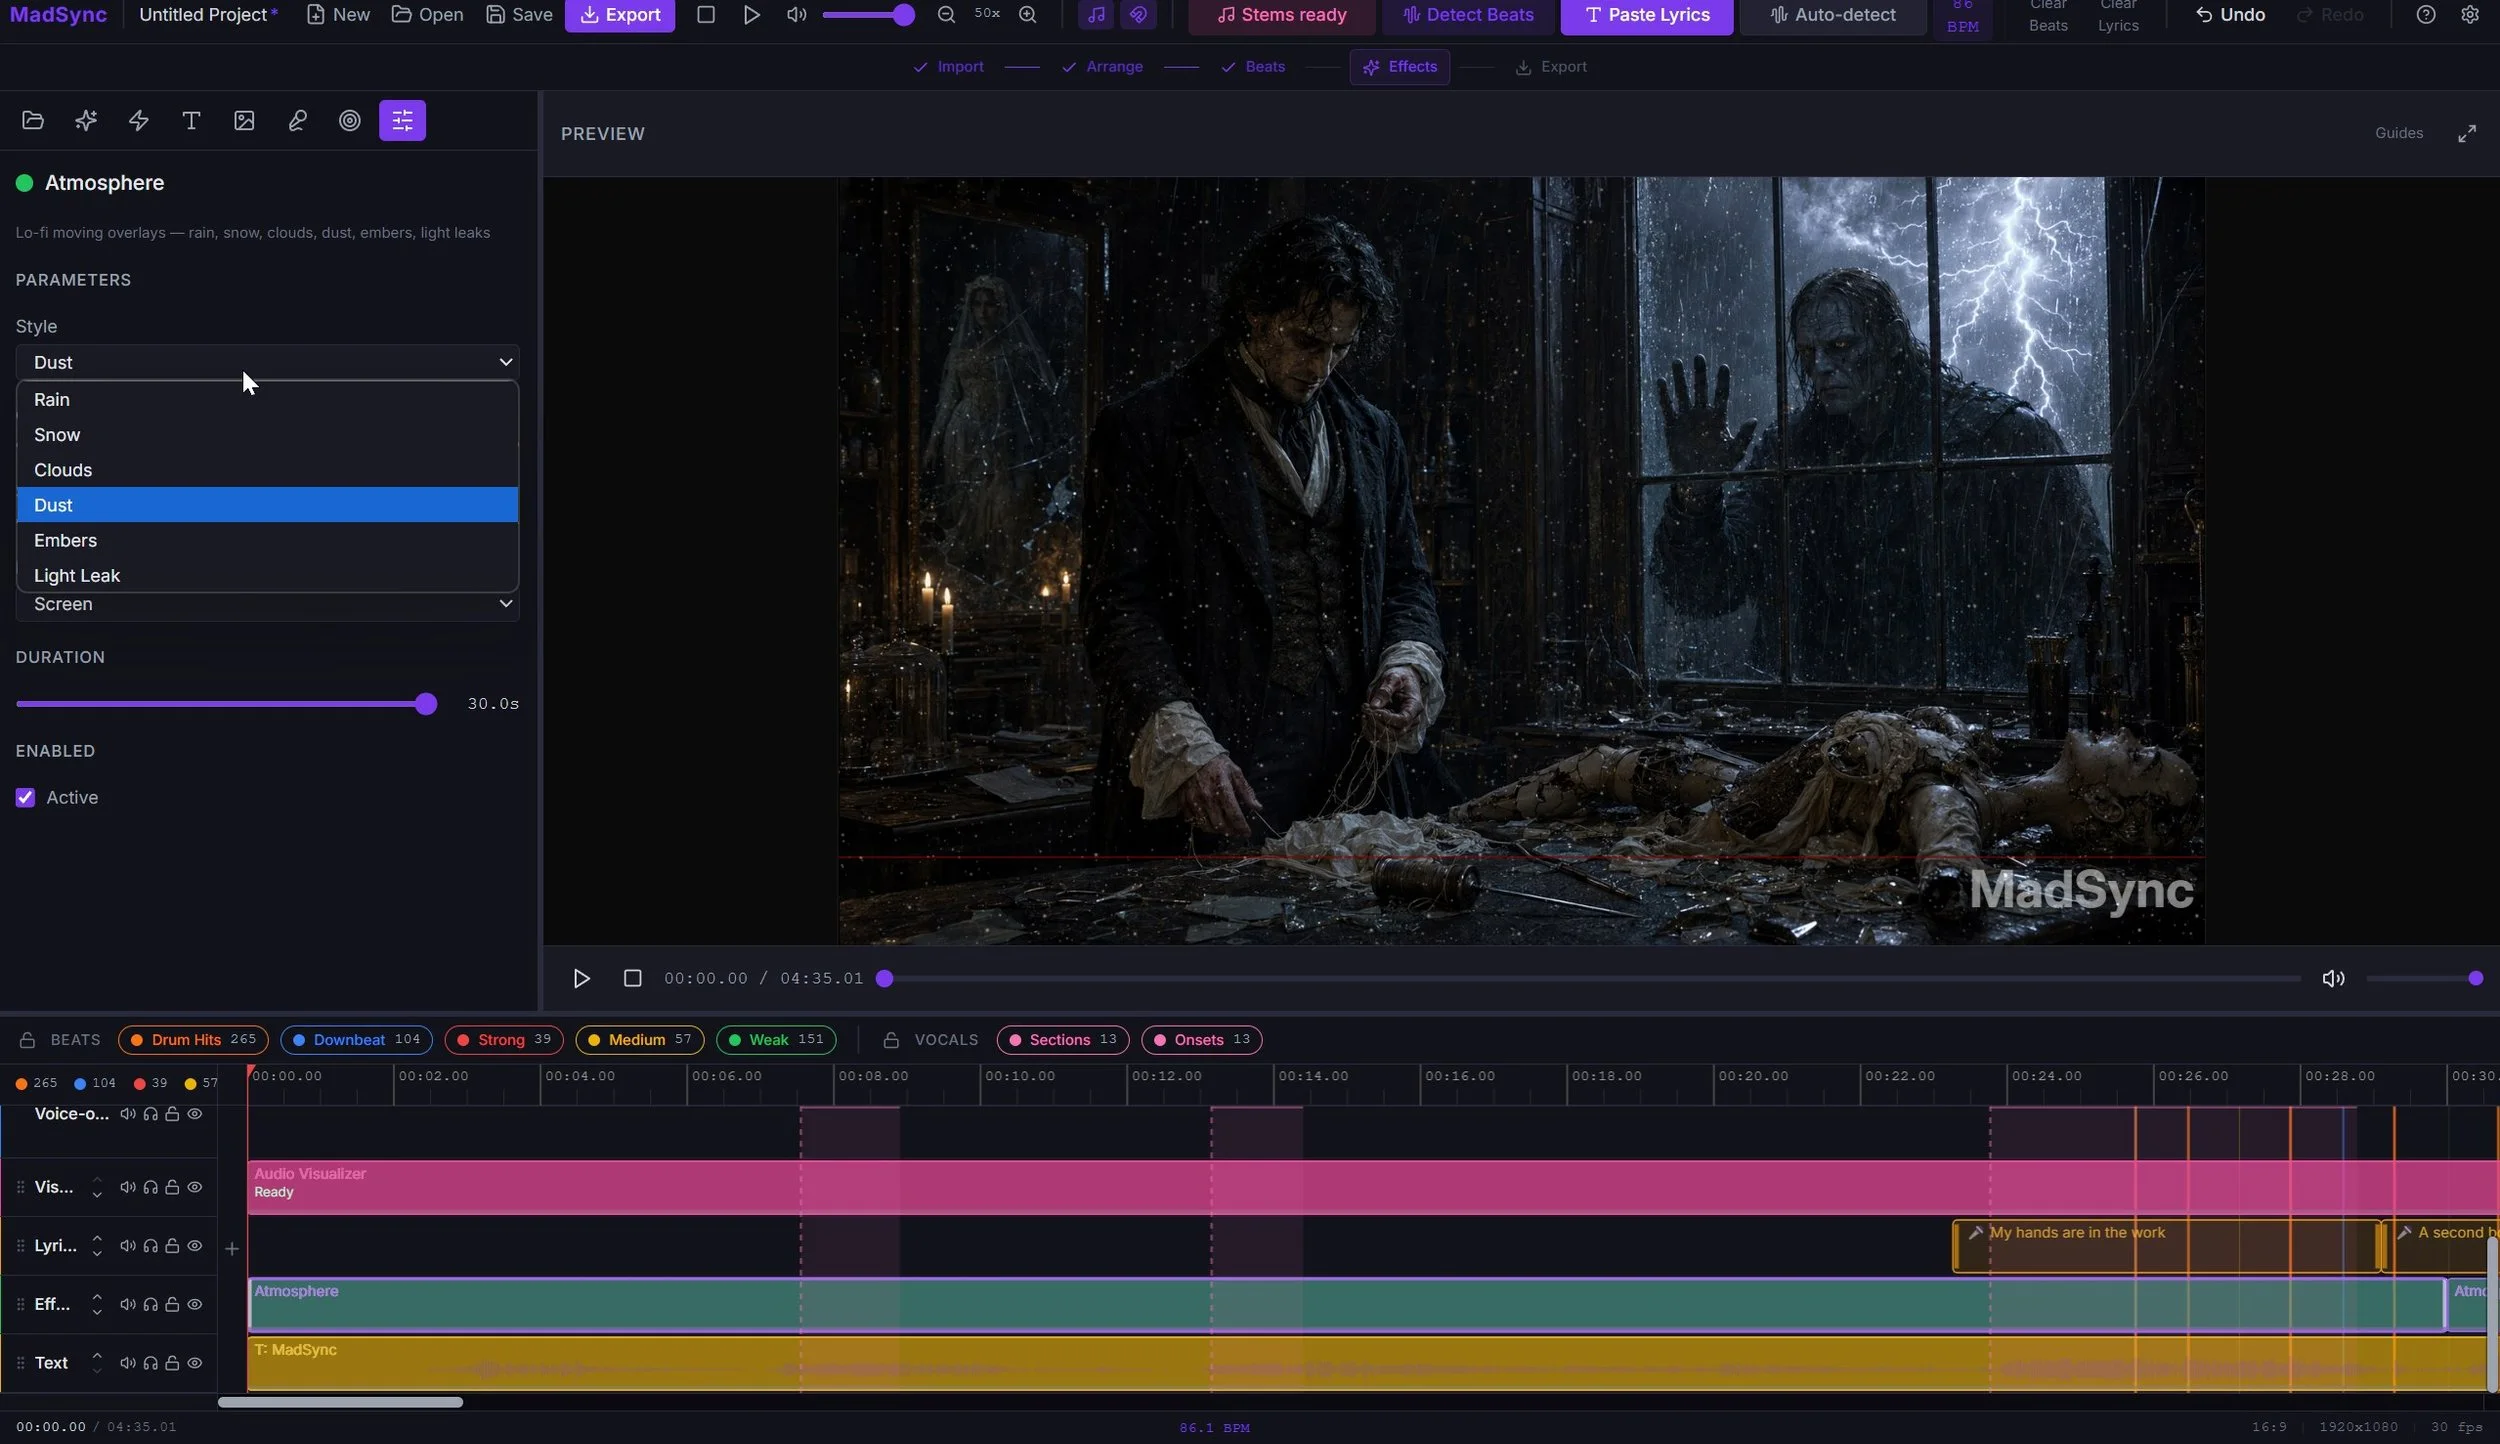The height and width of the screenshot is (1444, 2500).
Task: Click Detect Beats button
Action: click(1468, 15)
